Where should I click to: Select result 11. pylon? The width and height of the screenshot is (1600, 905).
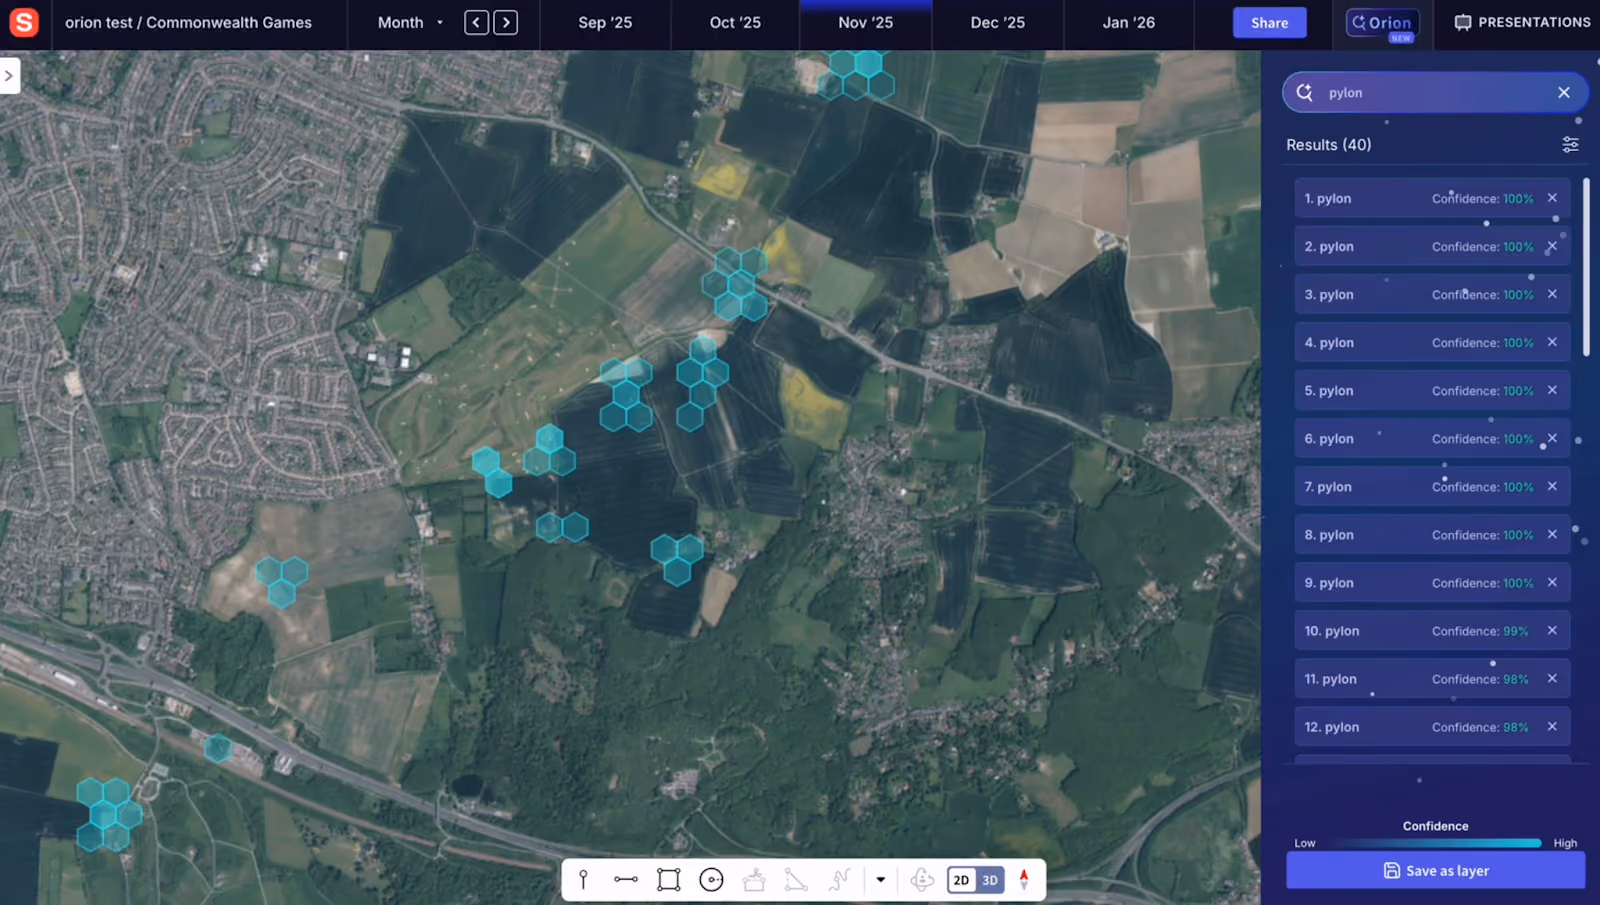(x=1432, y=678)
